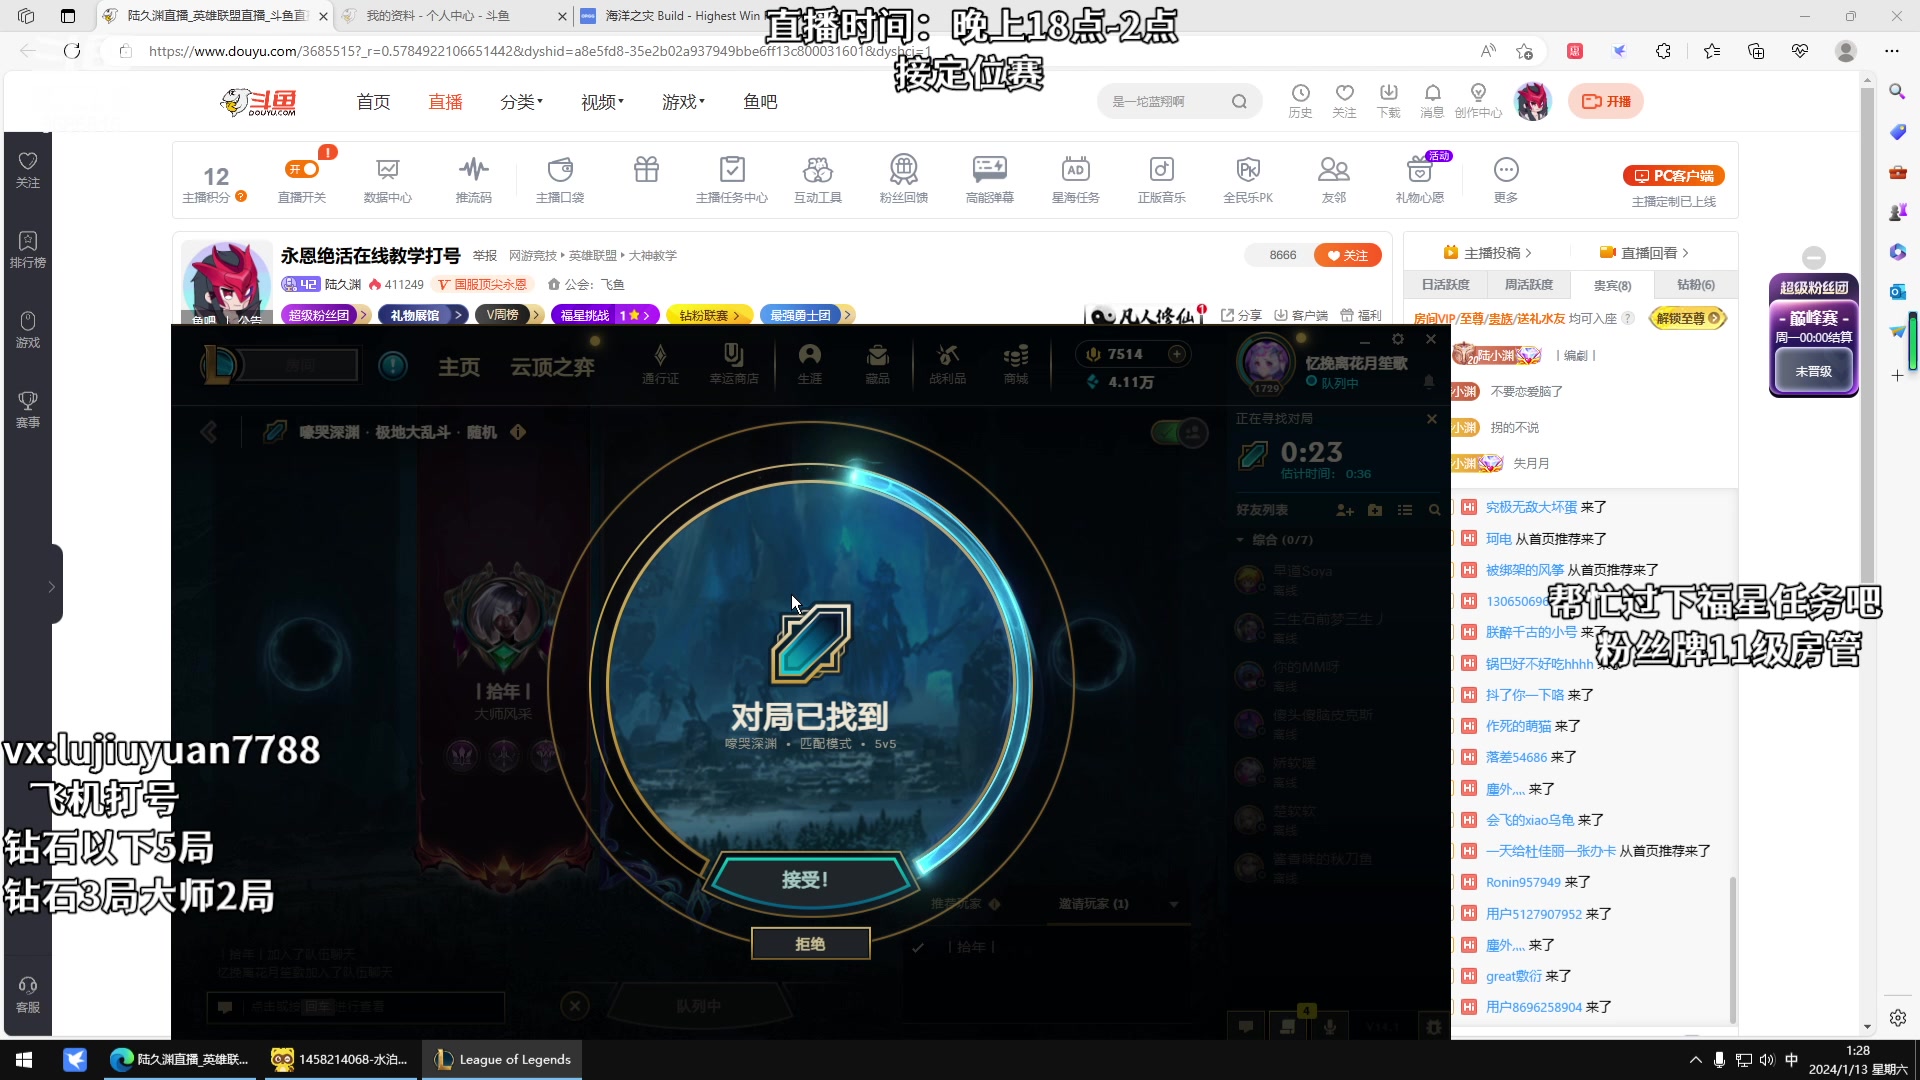The image size is (1920, 1080).
Task: Click 举报 report link
Action: coord(485,256)
